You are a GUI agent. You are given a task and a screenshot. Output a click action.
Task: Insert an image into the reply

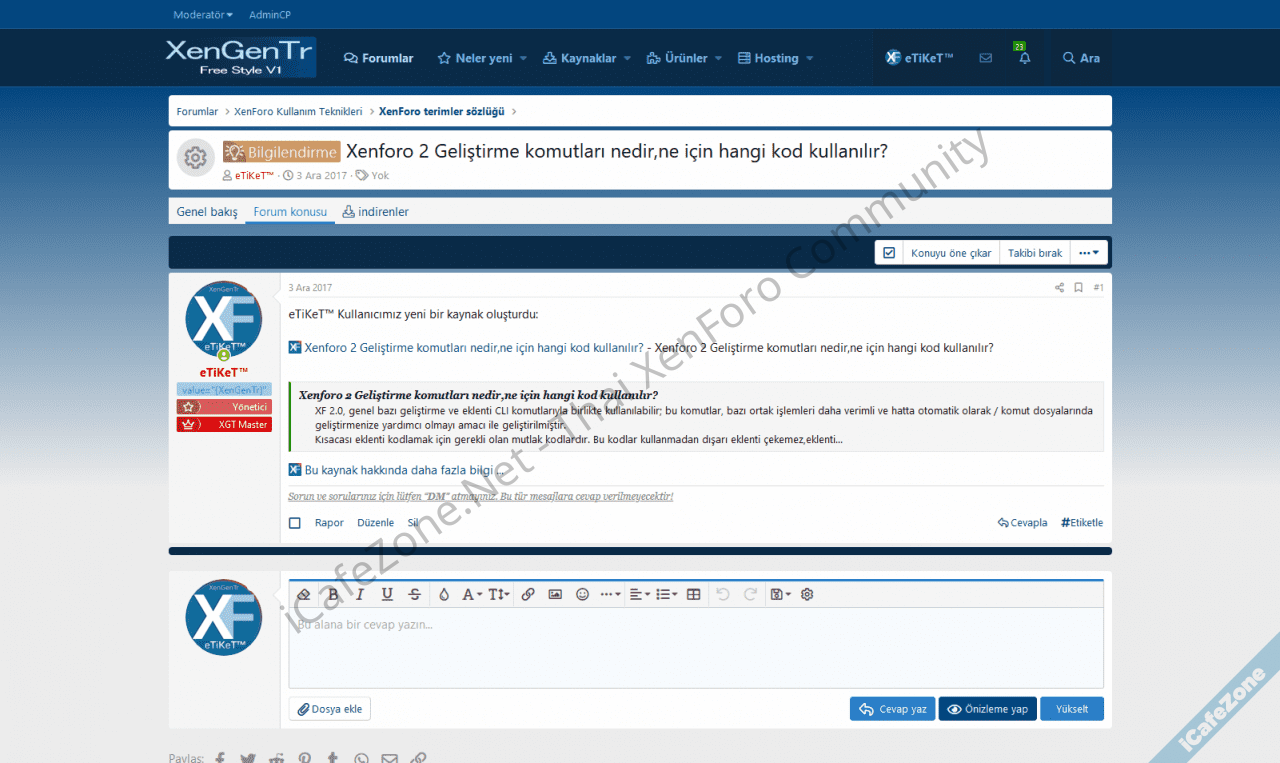555,594
